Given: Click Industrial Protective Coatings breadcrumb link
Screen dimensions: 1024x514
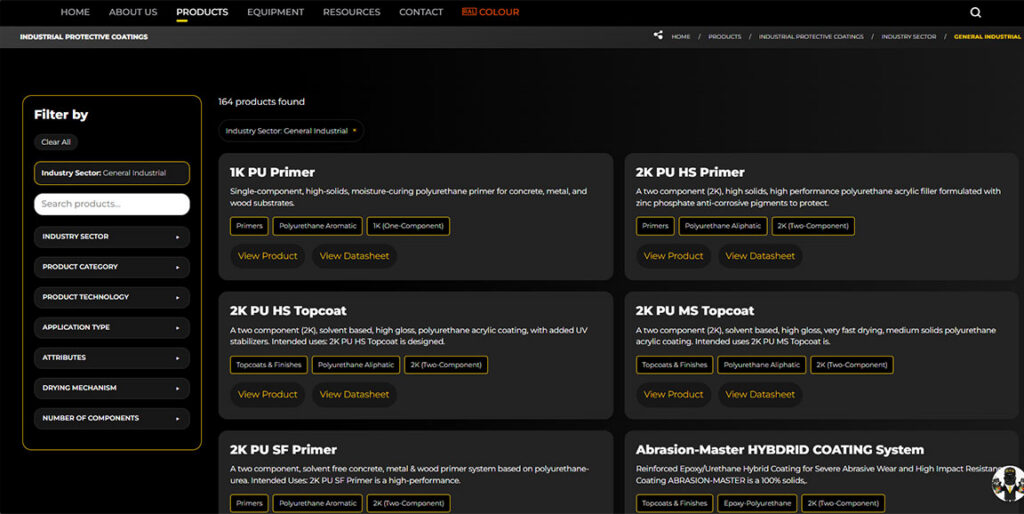Looking at the screenshot, I should pyautogui.click(x=811, y=37).
